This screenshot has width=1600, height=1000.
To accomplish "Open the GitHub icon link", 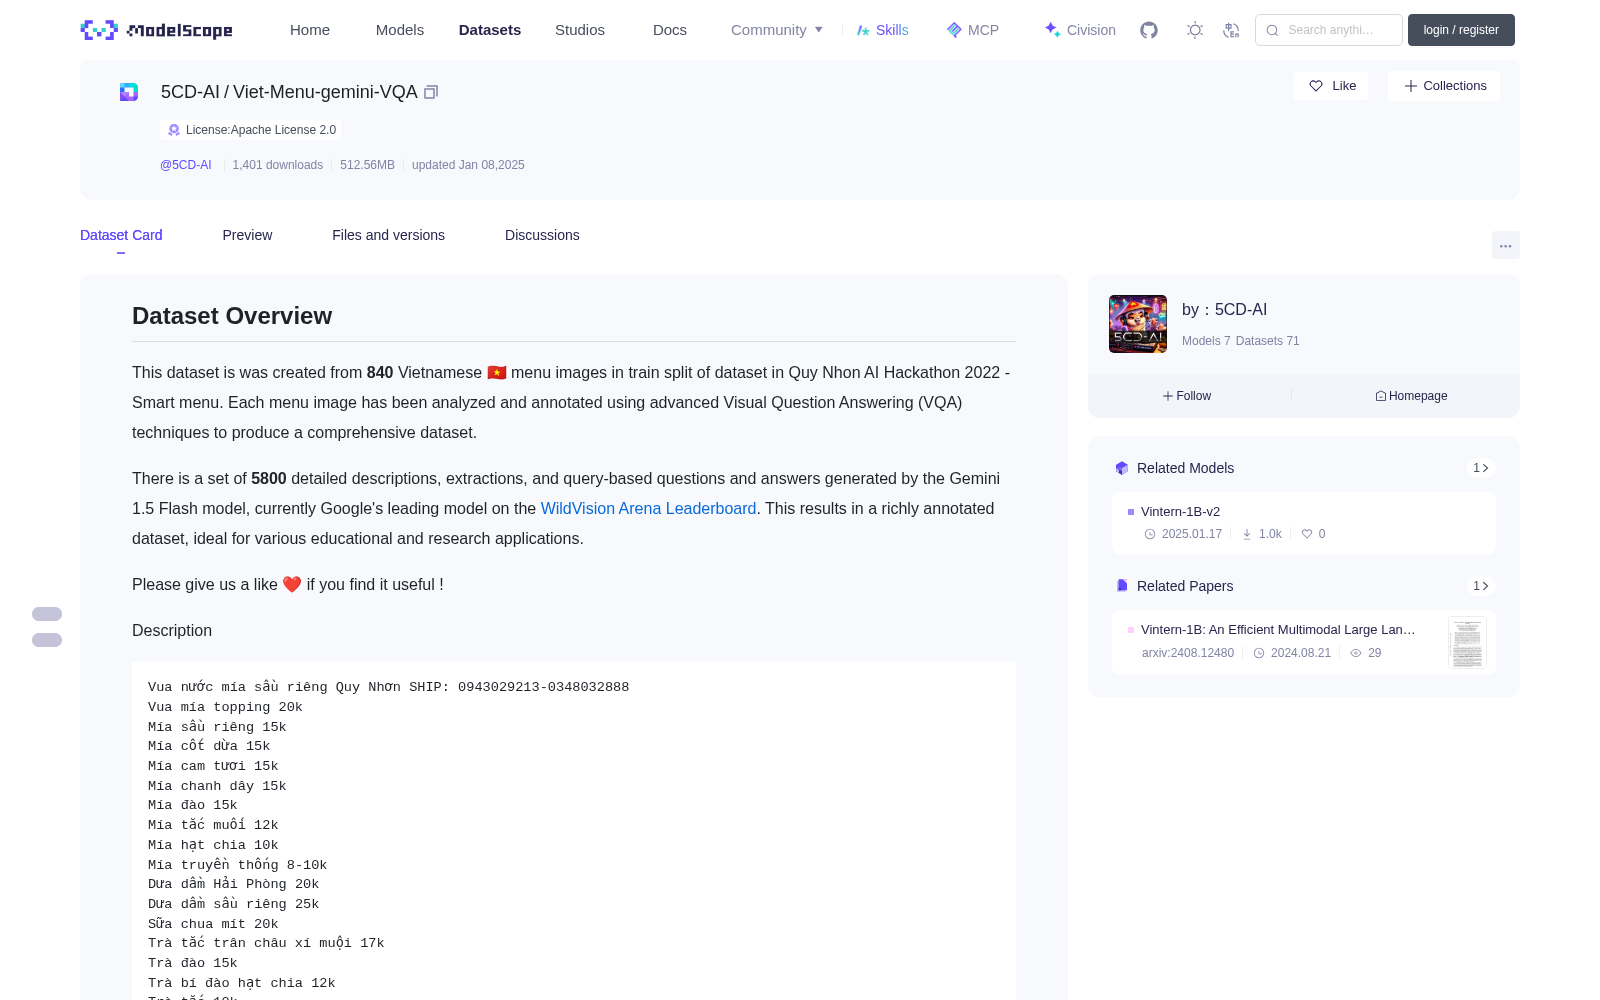I will point(1149,30).
